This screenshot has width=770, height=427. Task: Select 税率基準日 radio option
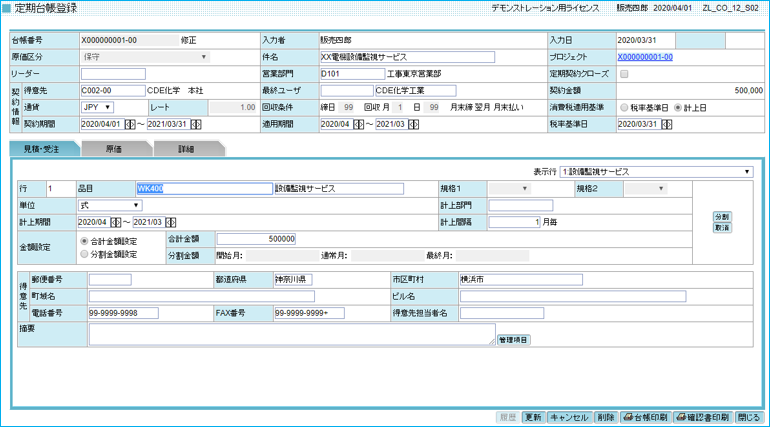[x=625, y=107]
